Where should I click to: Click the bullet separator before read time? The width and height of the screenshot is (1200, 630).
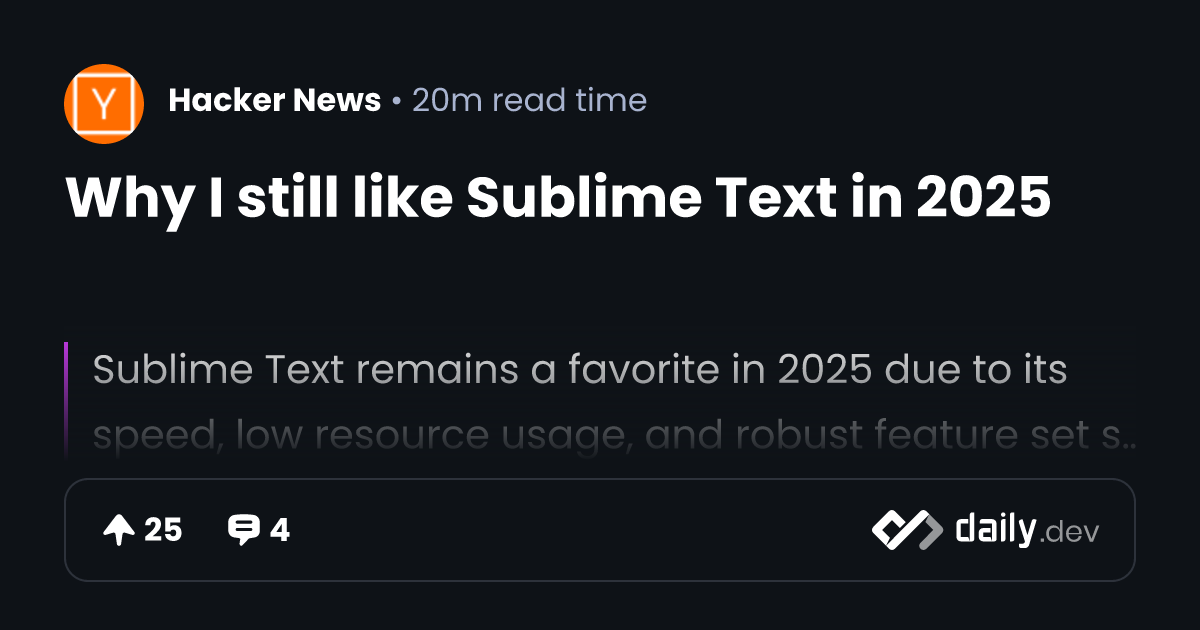(x=397, y=102)
